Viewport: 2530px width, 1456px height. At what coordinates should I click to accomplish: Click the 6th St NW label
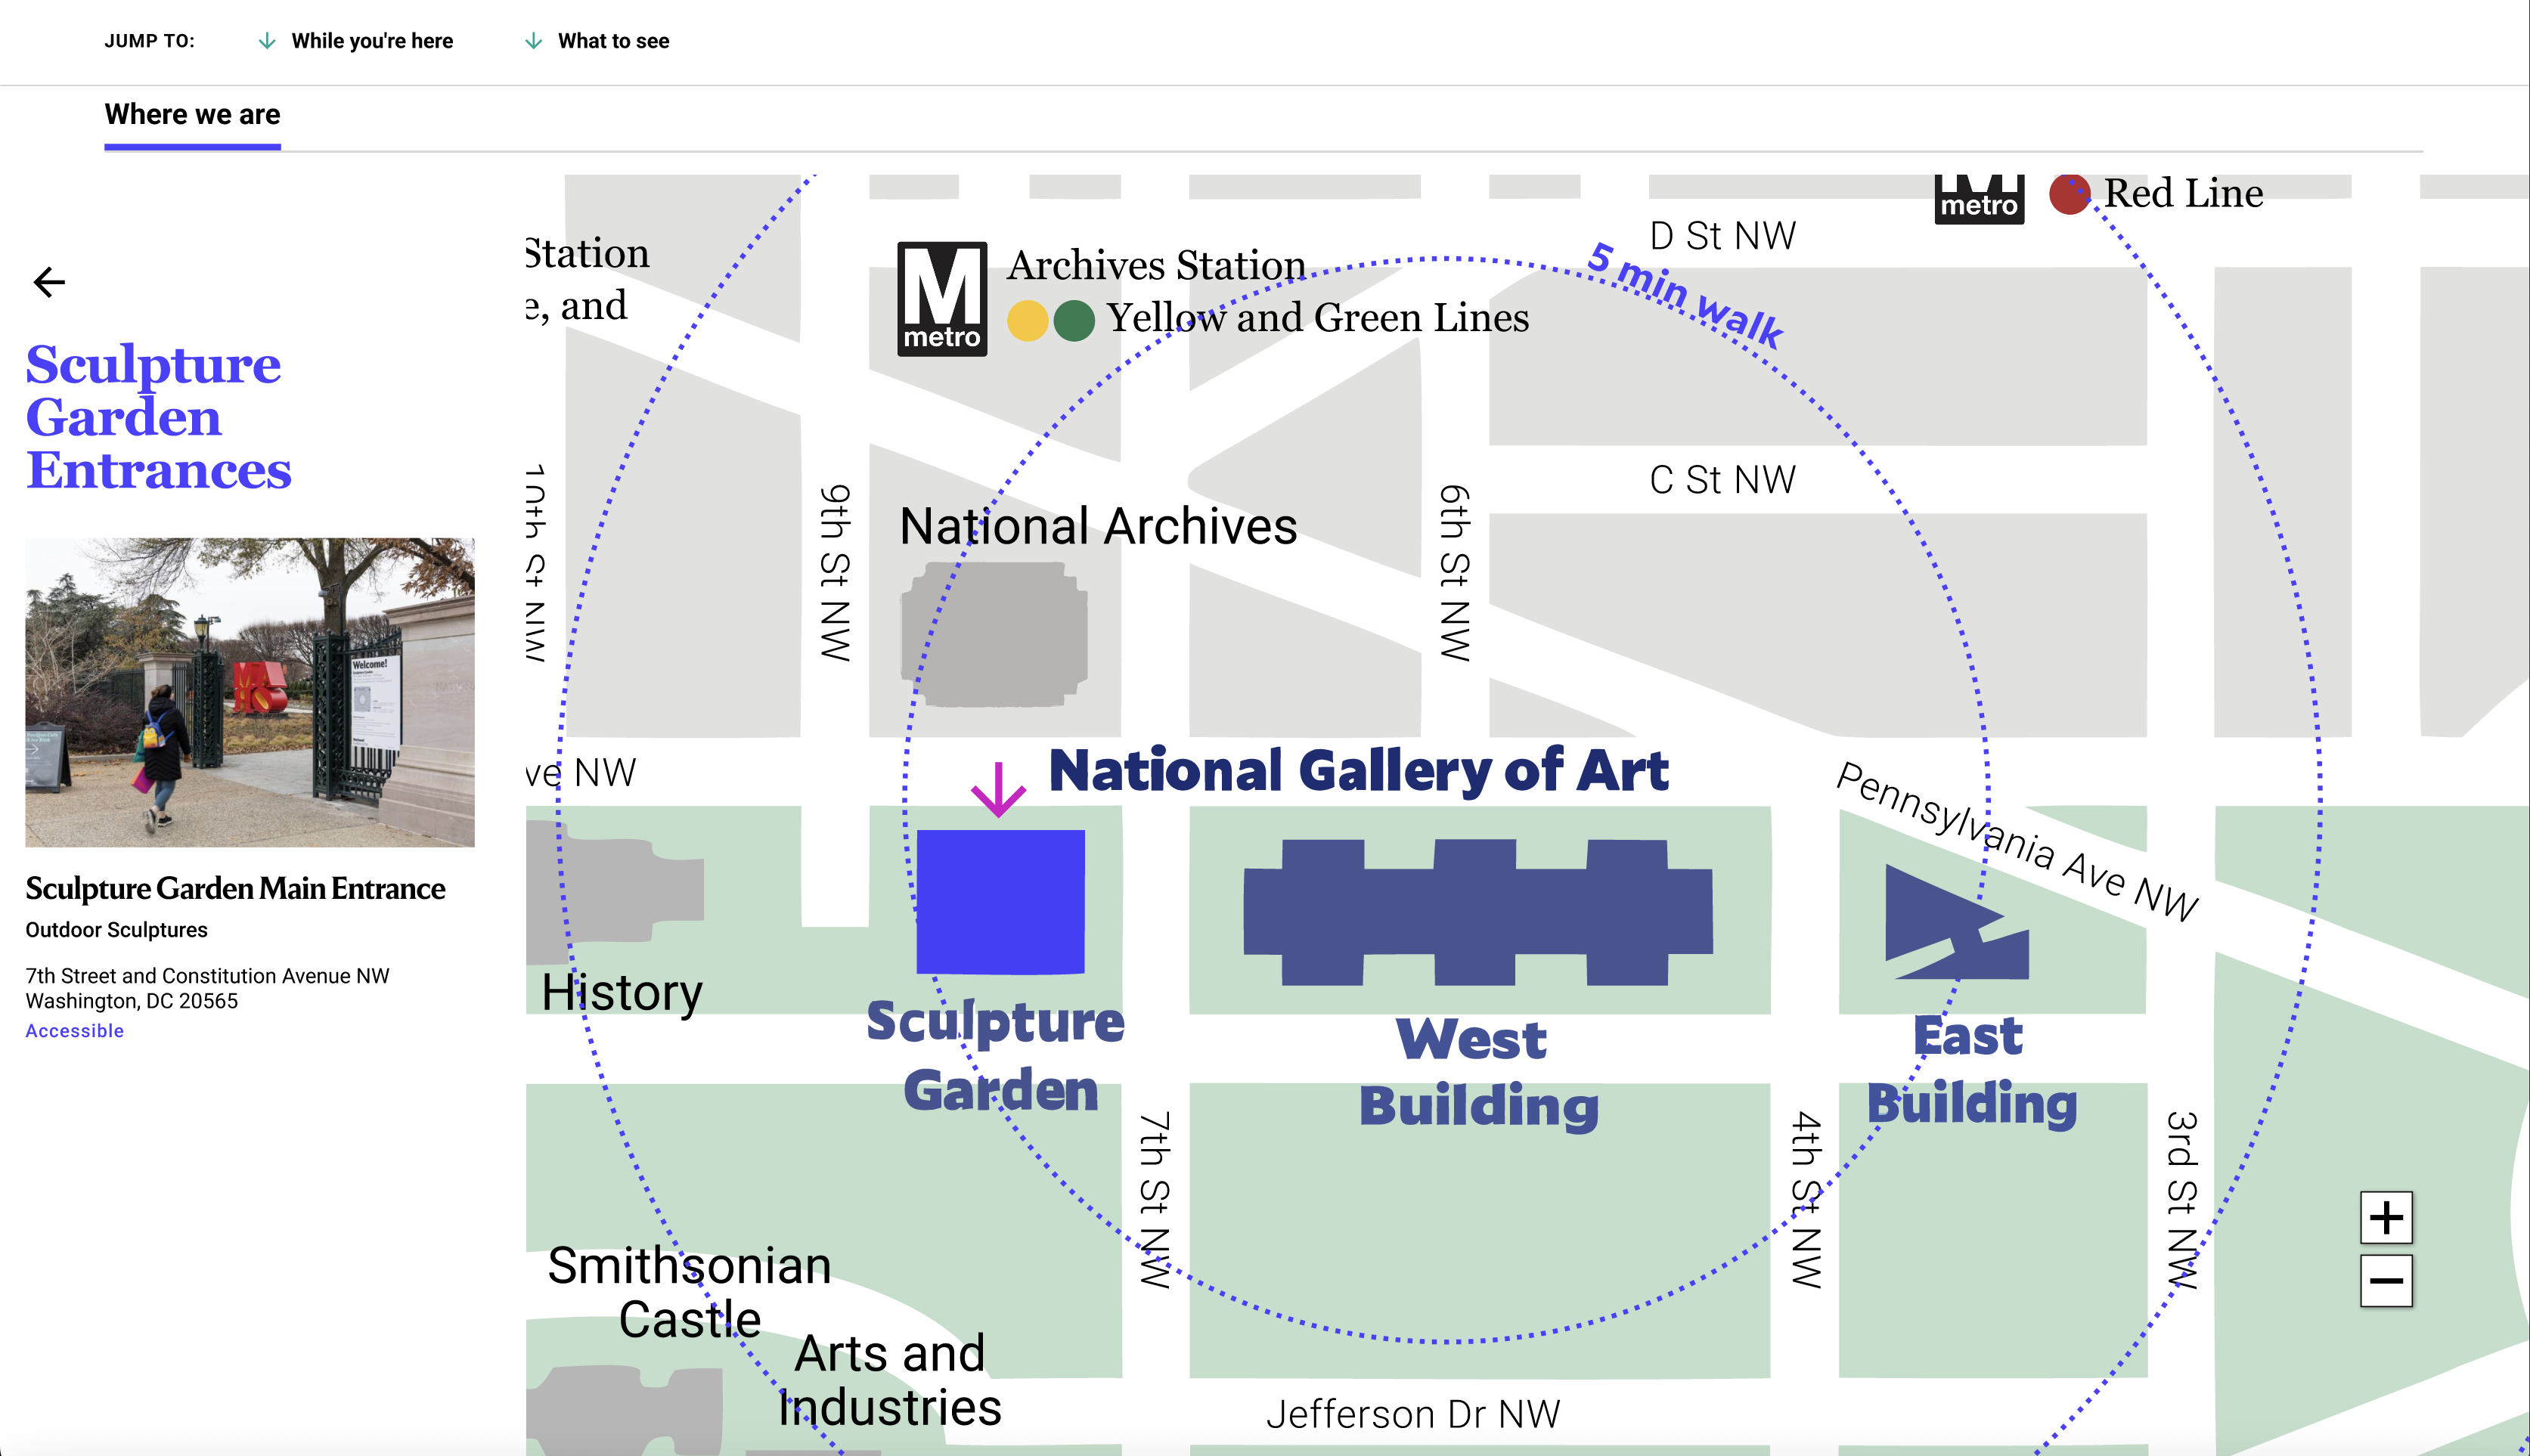(x=1455, y=573)
